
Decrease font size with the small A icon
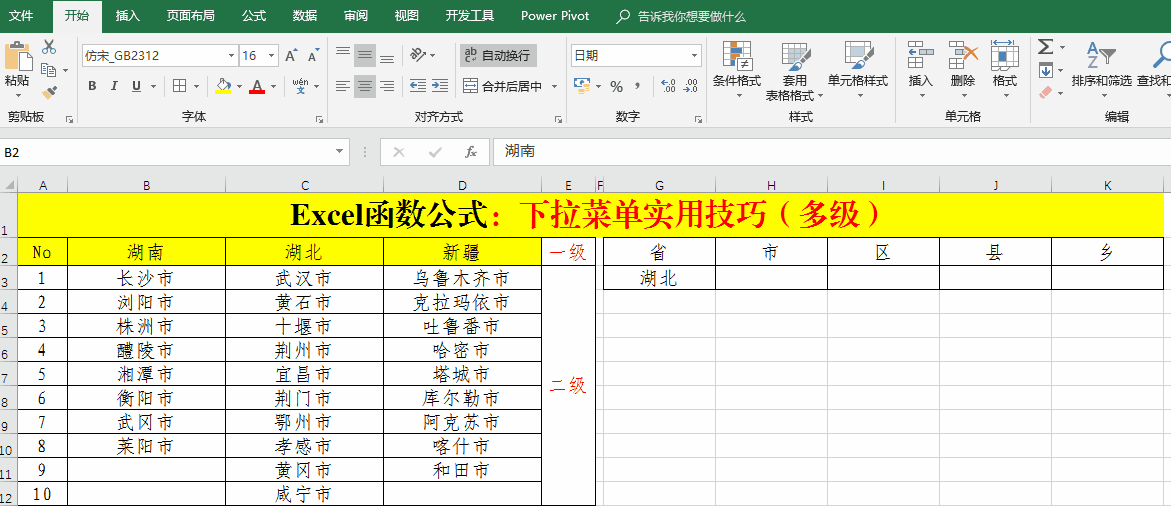(313, 56)
